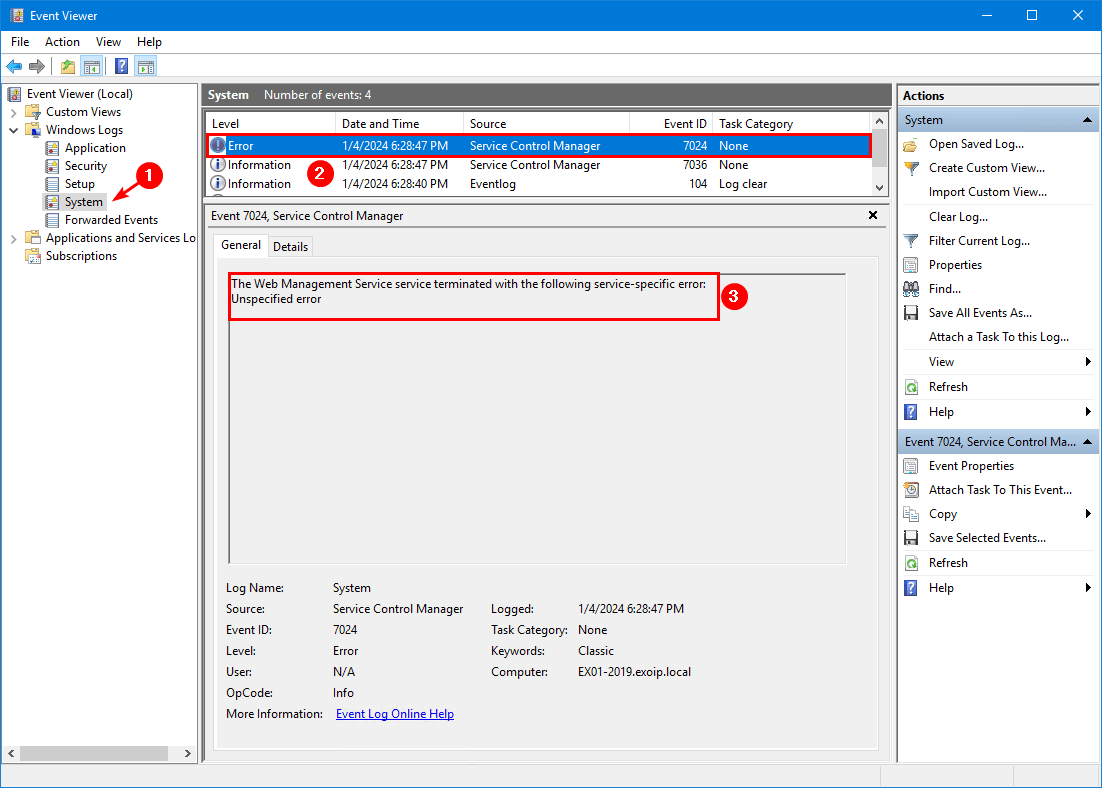Open the Action menu
This screenshot has width=1102, height=788.
pos(62,42)
